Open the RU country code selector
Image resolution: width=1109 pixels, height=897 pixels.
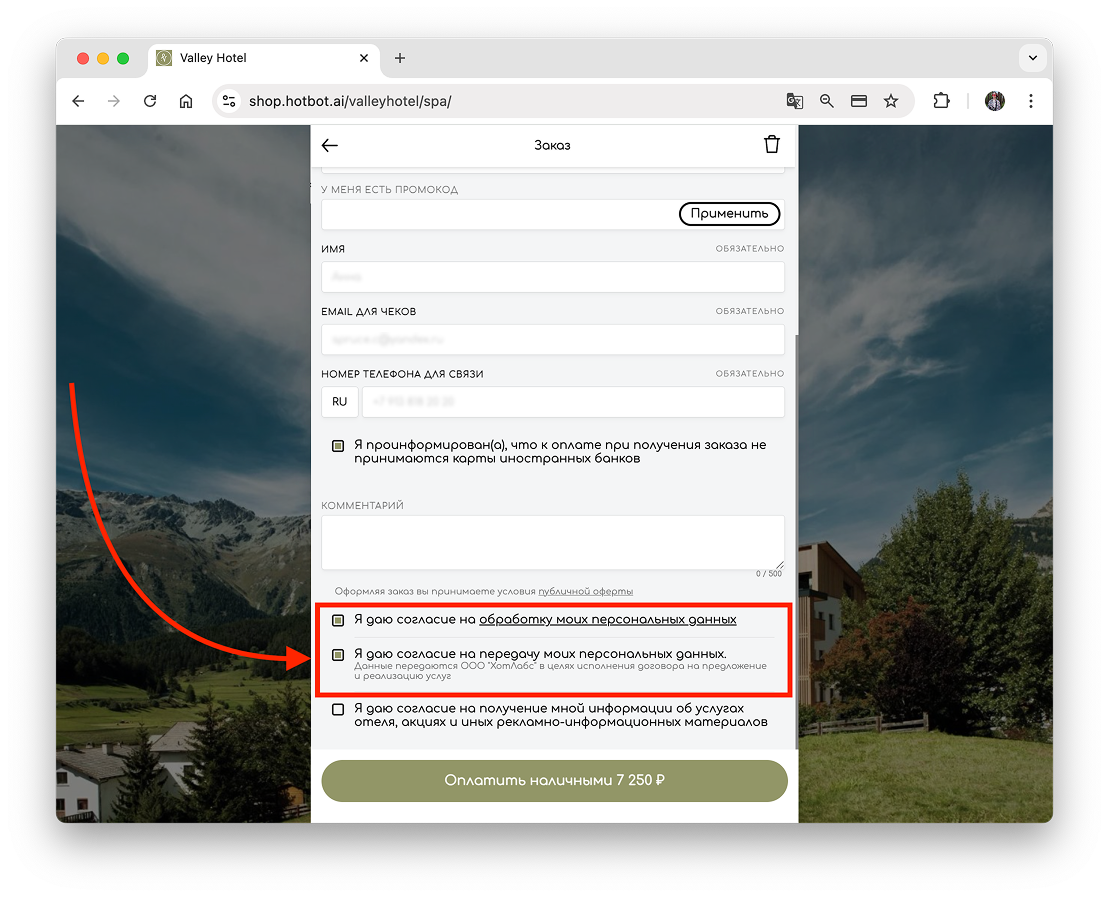(339, 402)
